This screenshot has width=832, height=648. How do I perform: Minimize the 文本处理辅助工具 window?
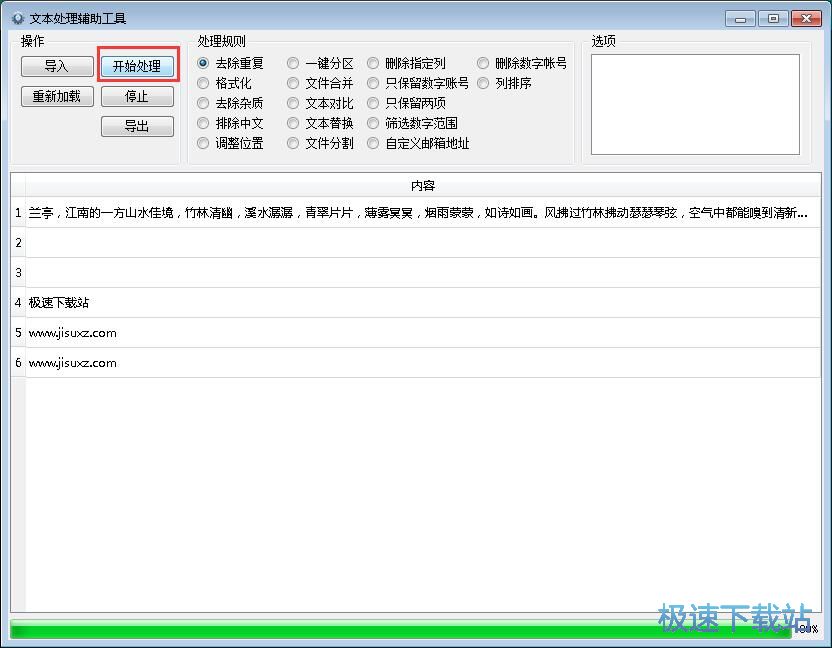click(x=740, y=19)
